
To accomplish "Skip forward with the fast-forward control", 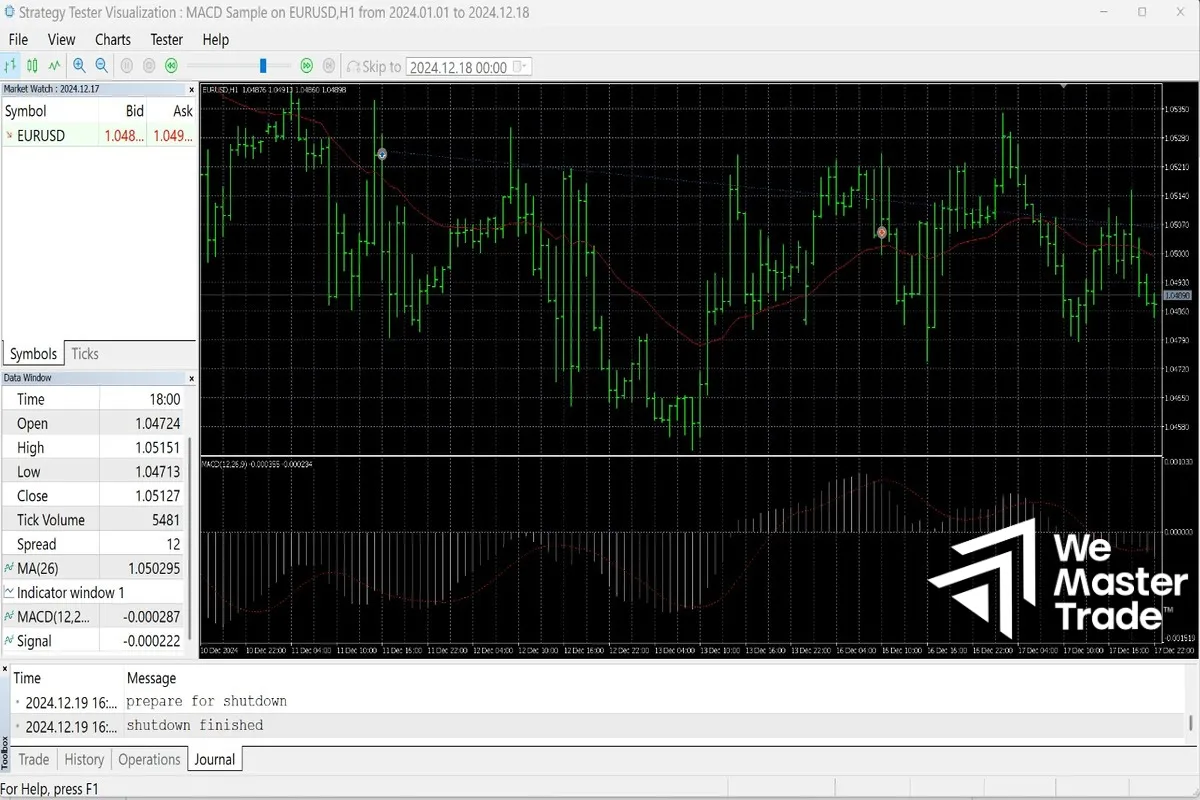I will pos(306,65).
